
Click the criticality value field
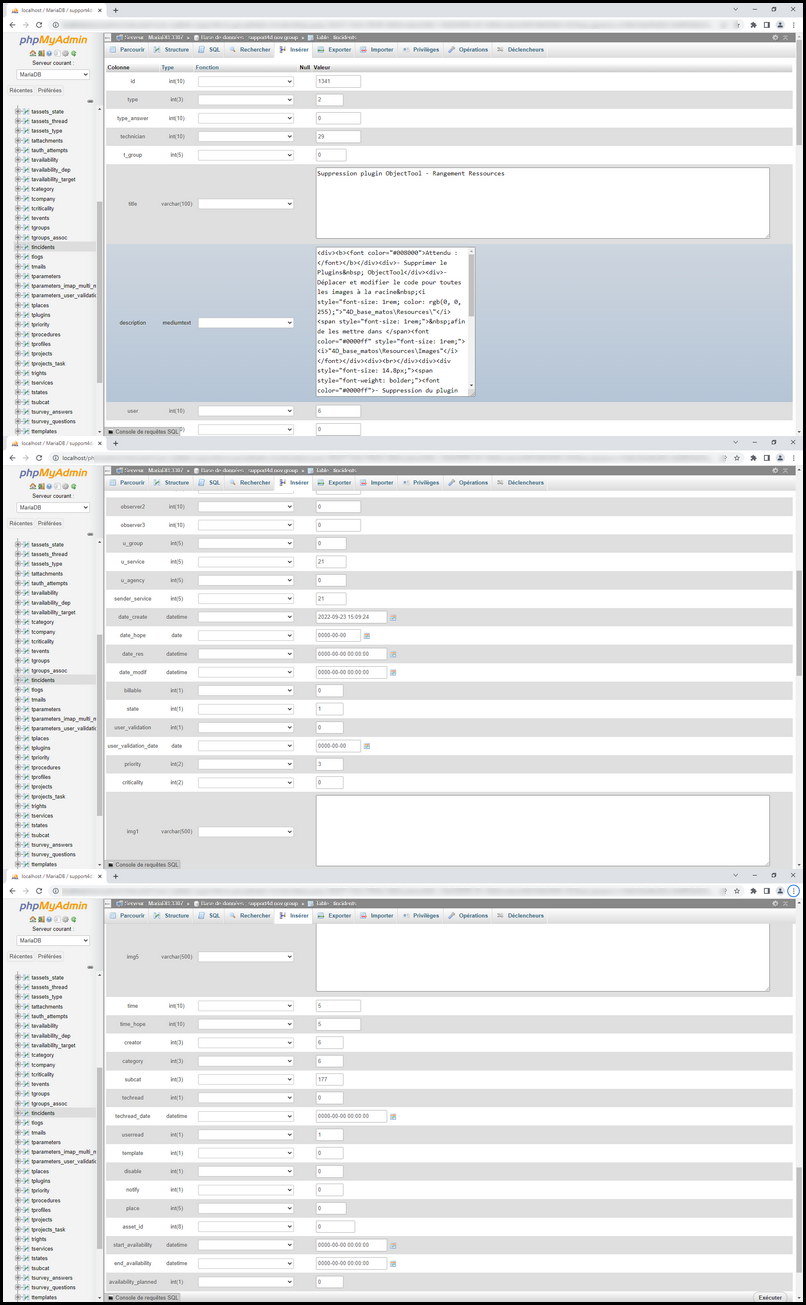(330, 783)
